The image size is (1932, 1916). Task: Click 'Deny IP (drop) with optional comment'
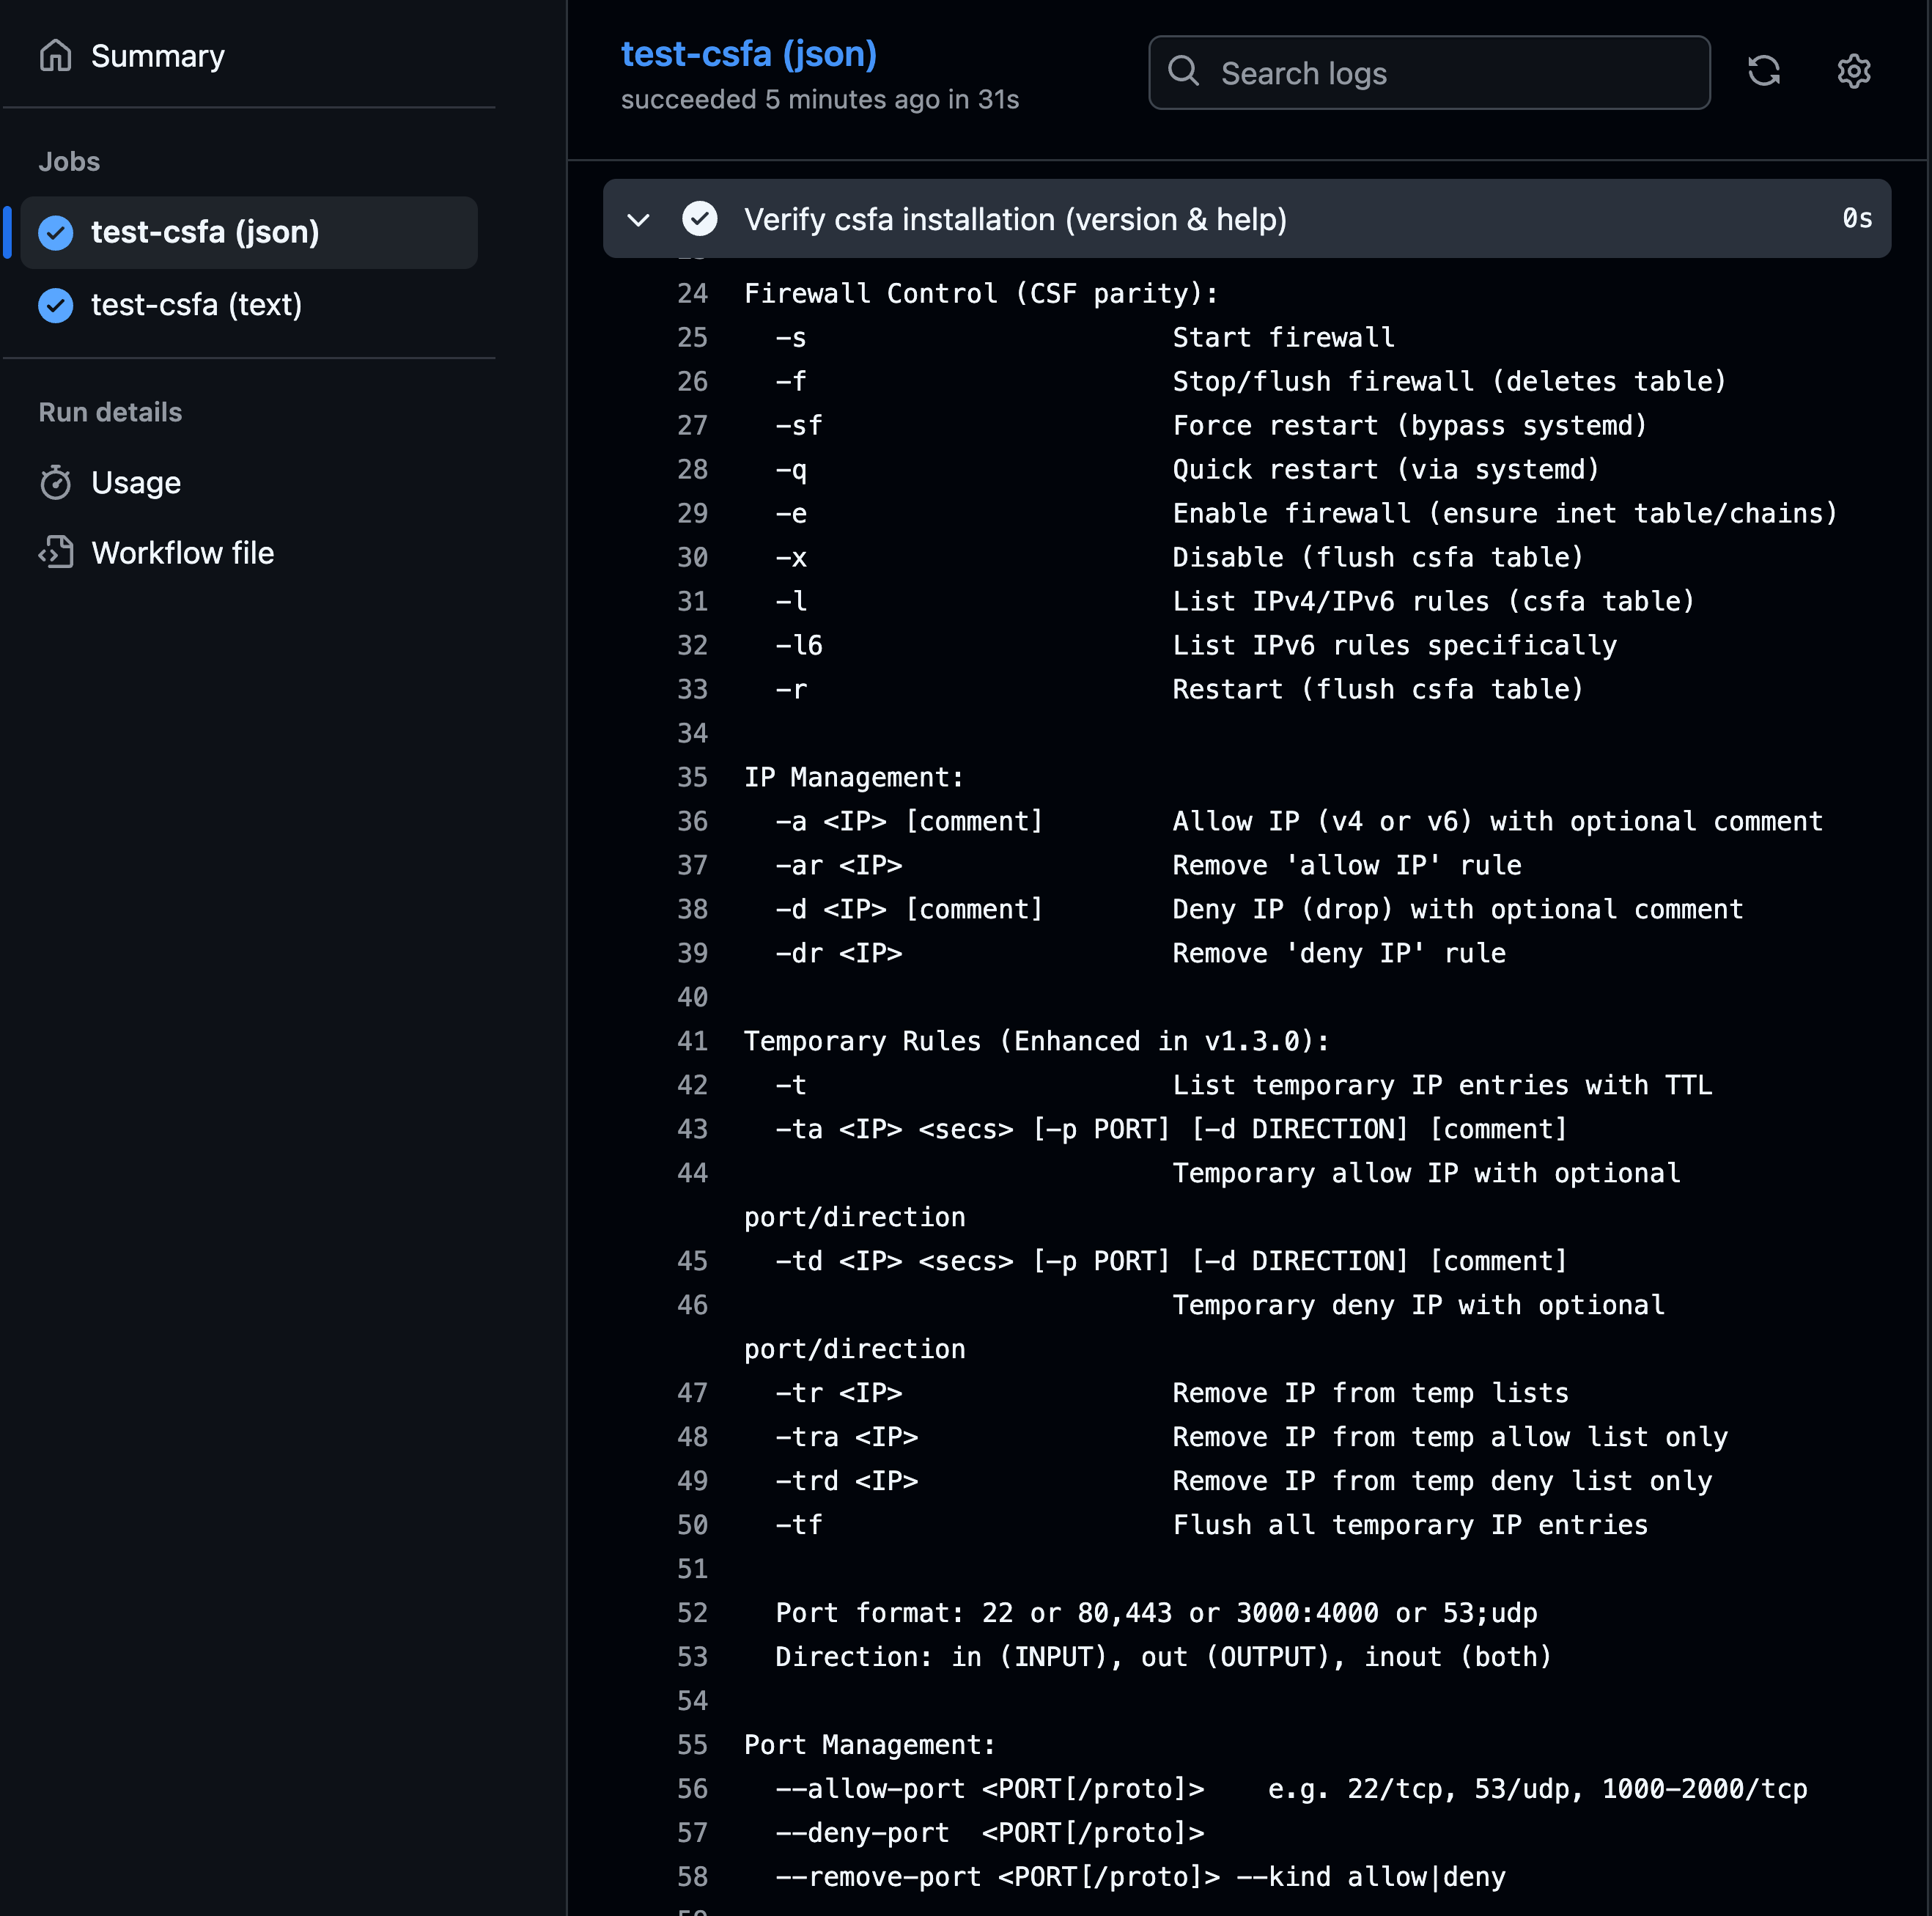point(1457,909)
